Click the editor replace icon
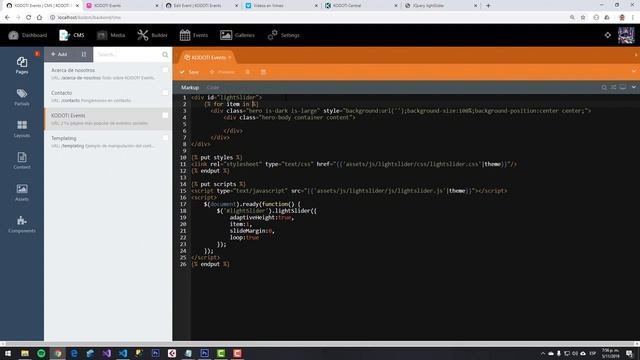This screenshot has height=360, width=640. [x=613, y=87]
